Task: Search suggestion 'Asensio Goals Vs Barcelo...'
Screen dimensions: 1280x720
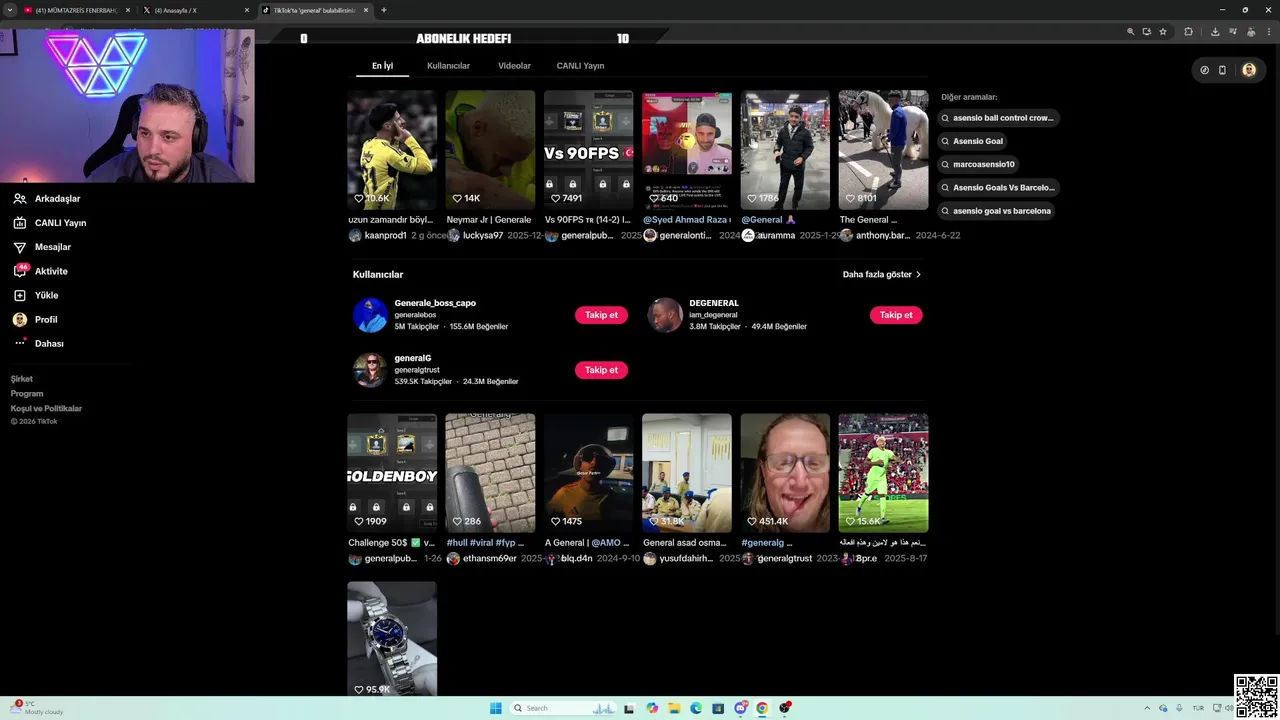Action: [x=998, y=187]
